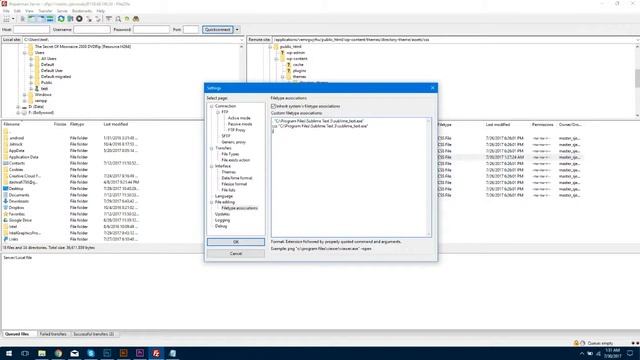
Task: Expand the Windows folder in local tree
Action: click(24, 95)
